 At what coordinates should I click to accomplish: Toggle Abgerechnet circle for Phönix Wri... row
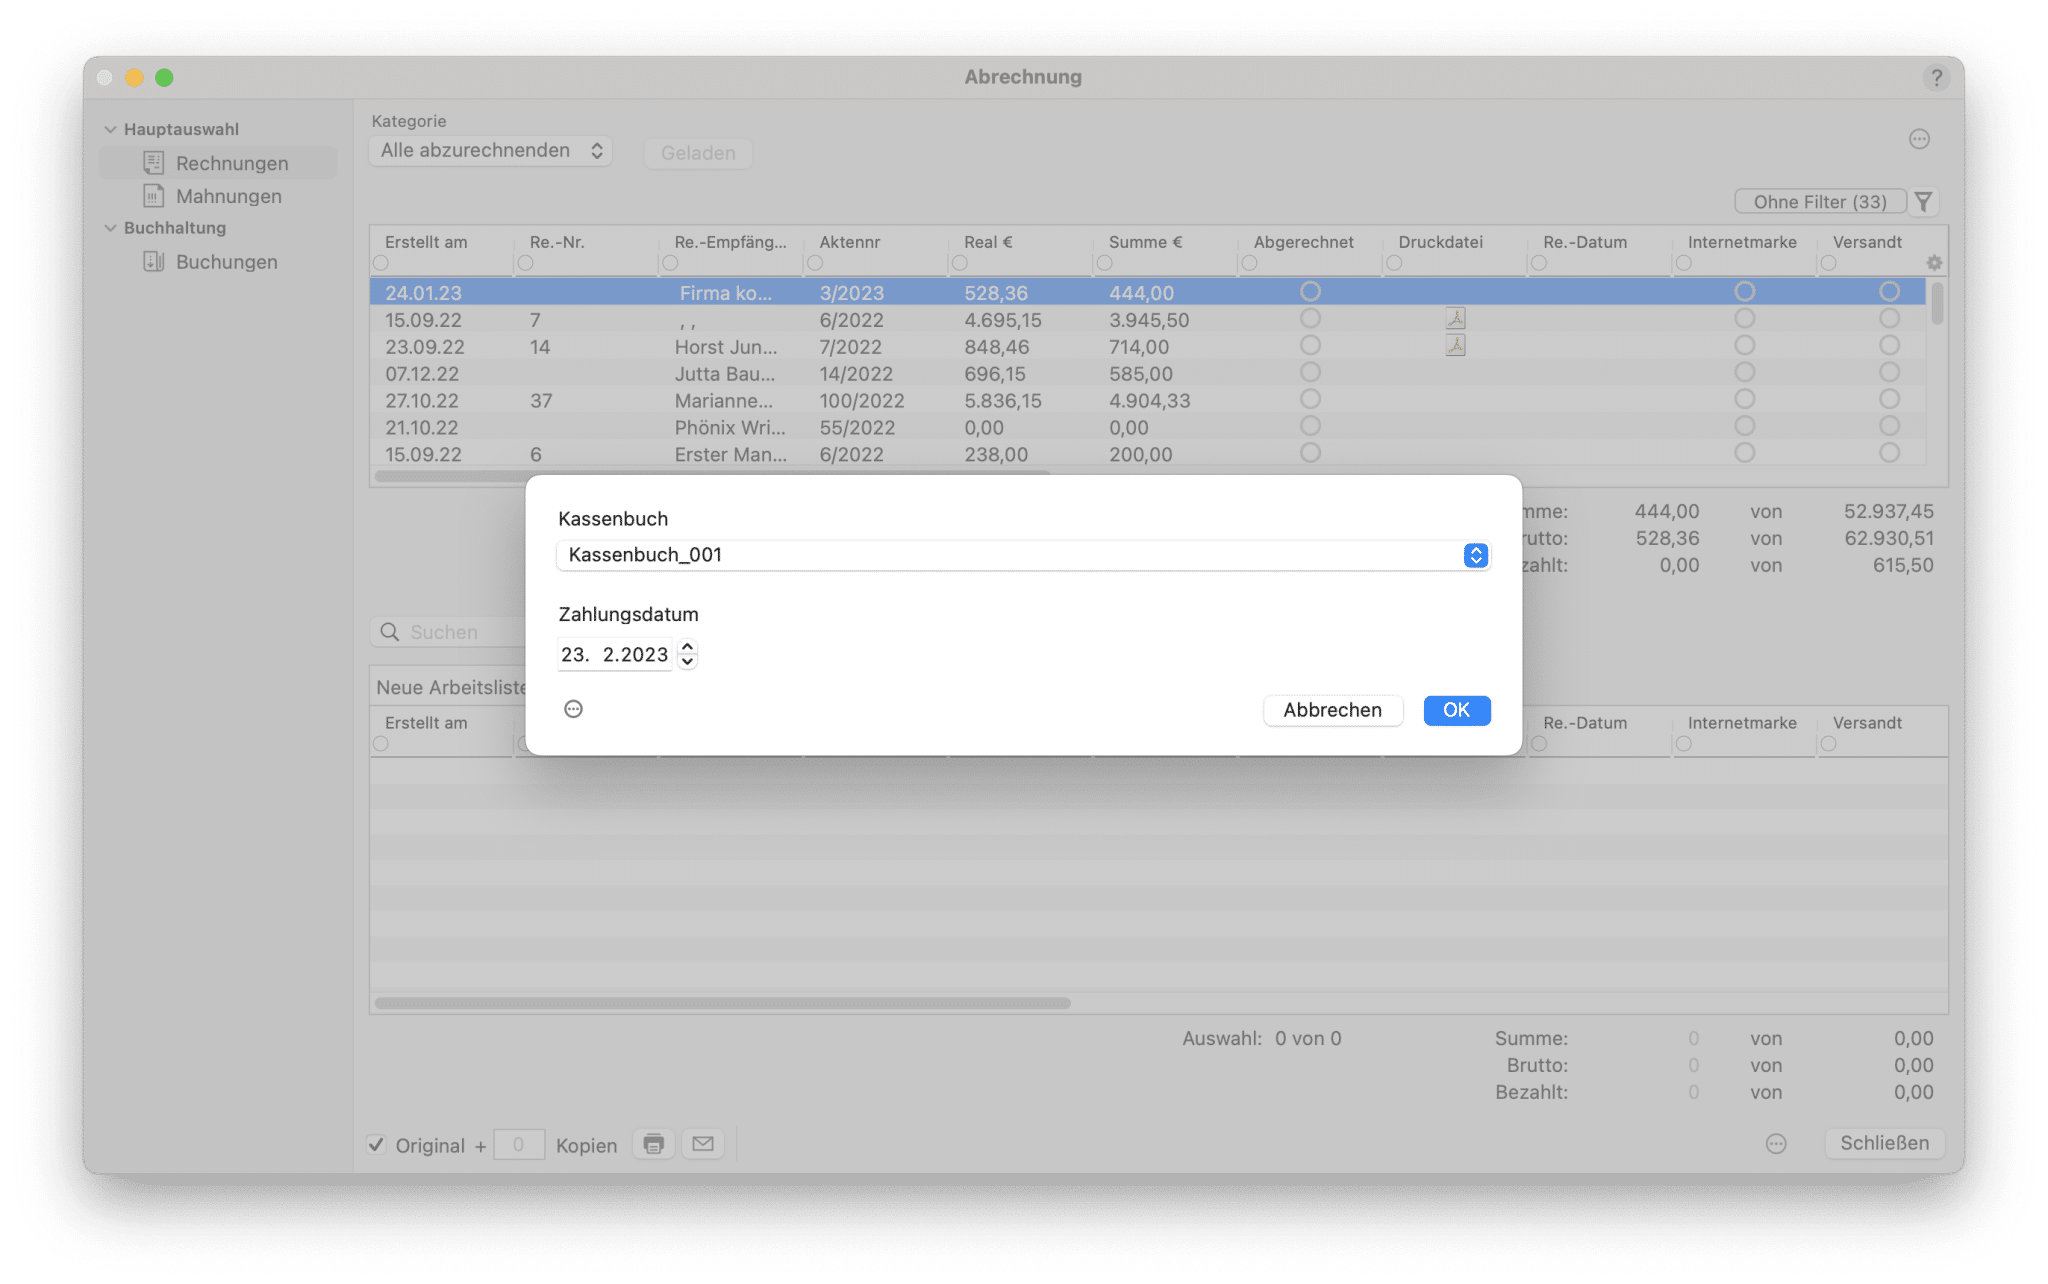1310,426
